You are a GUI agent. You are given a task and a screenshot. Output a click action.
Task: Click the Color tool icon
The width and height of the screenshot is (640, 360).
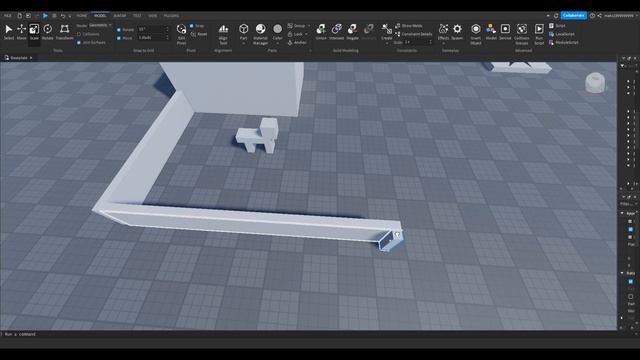click(x=278, y=29)
